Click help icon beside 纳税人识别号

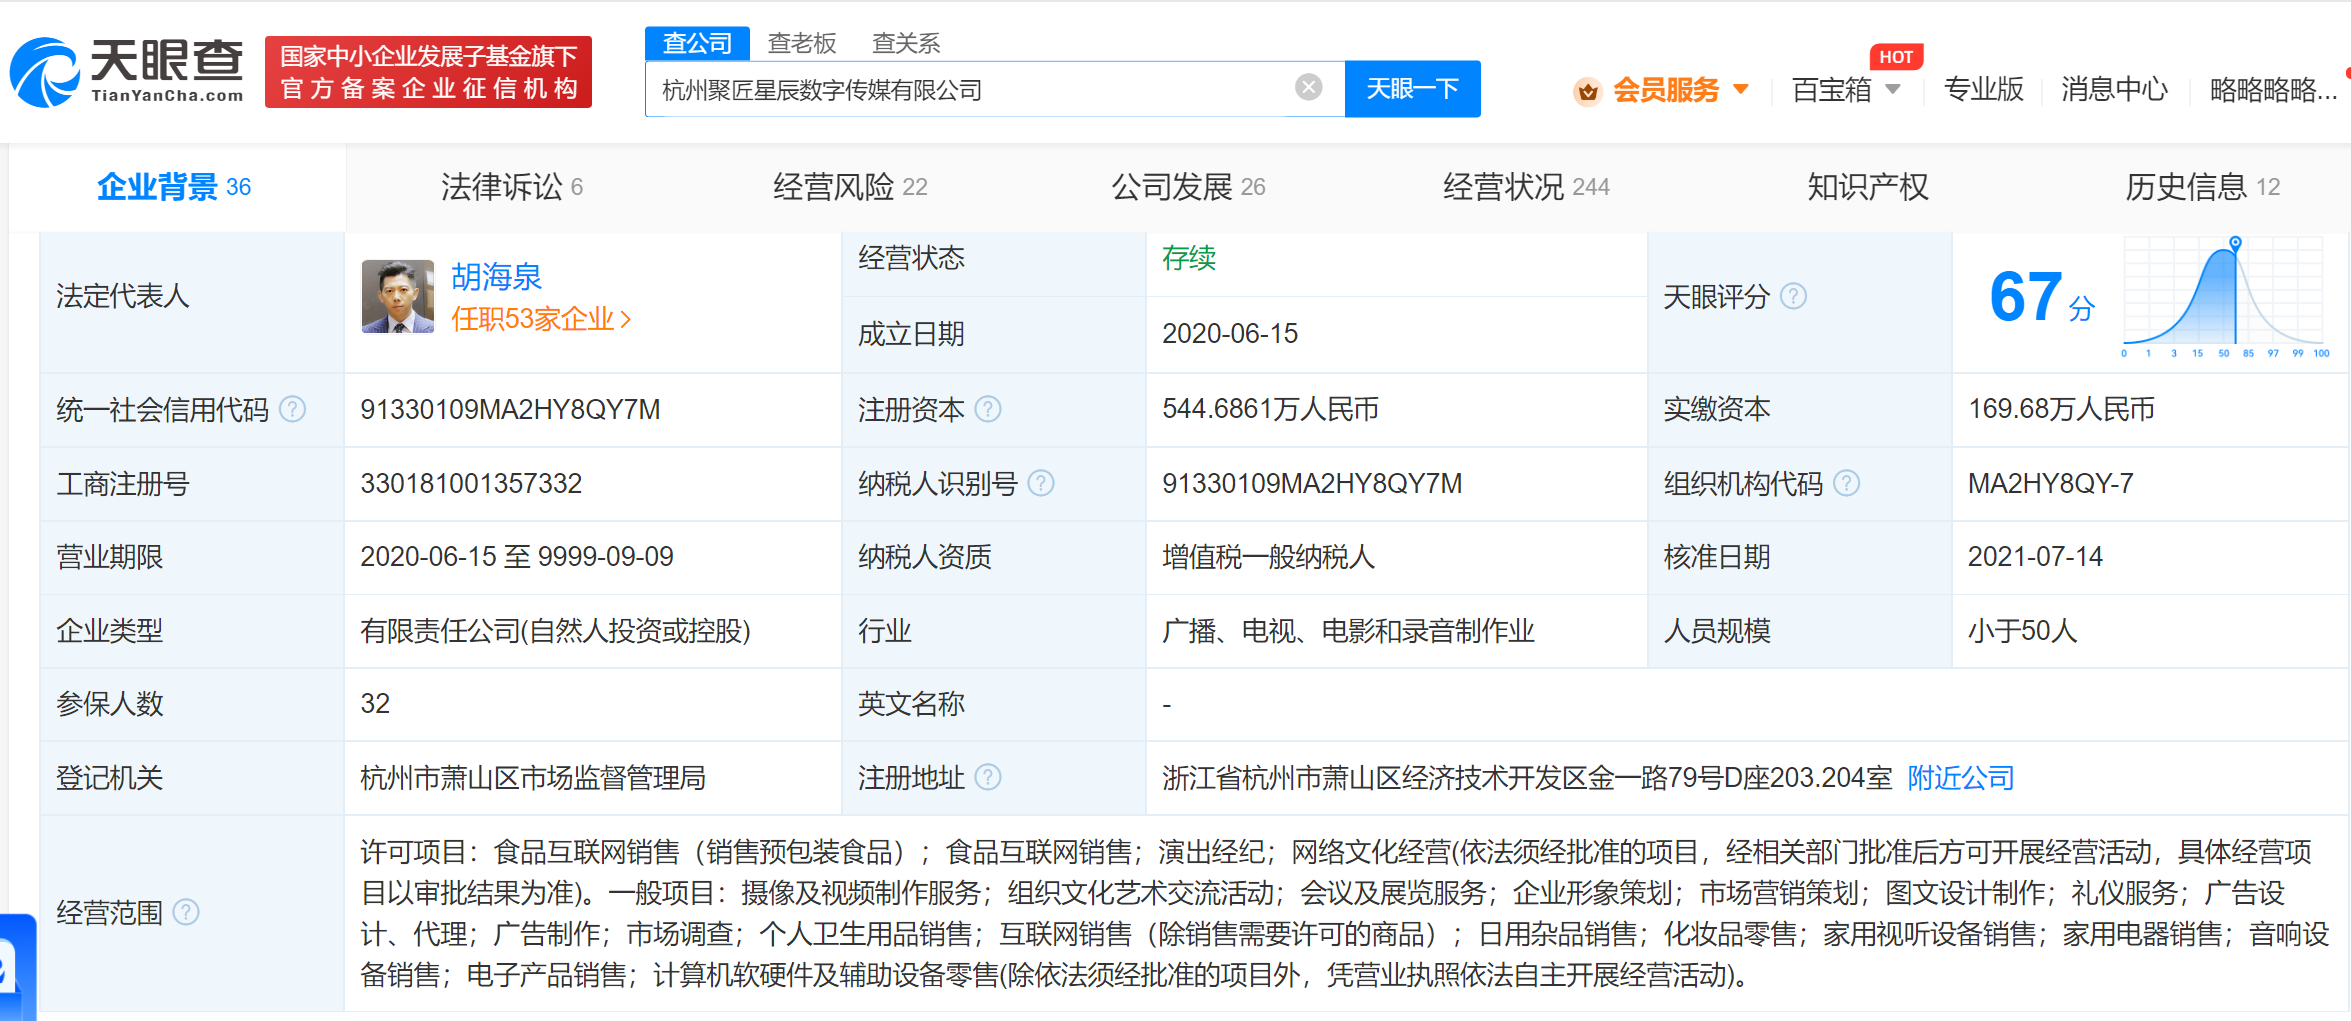tap(1041, 483)
